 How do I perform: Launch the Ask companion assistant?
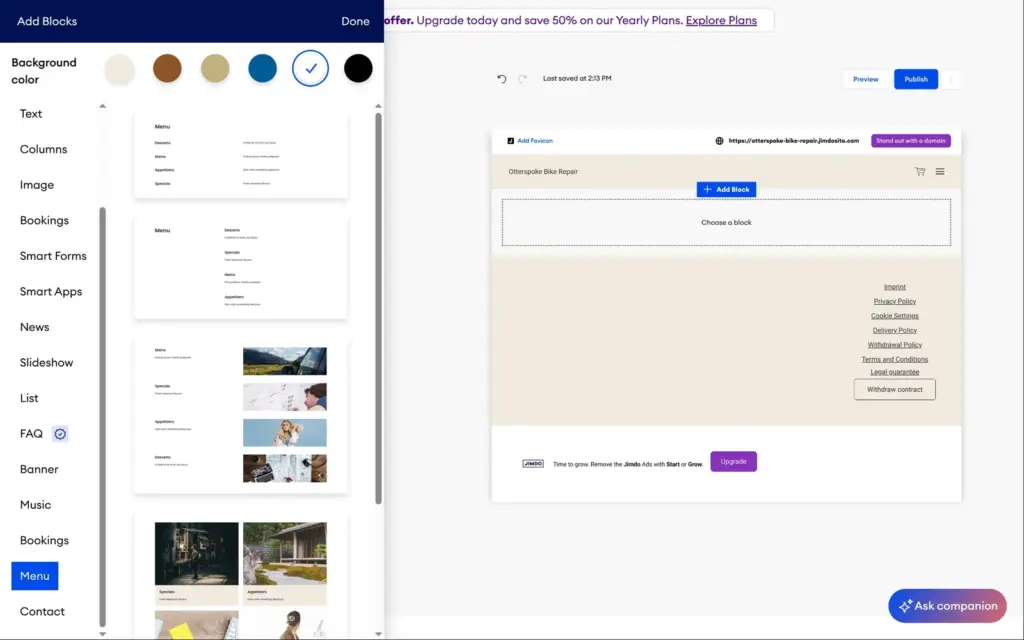947,606
